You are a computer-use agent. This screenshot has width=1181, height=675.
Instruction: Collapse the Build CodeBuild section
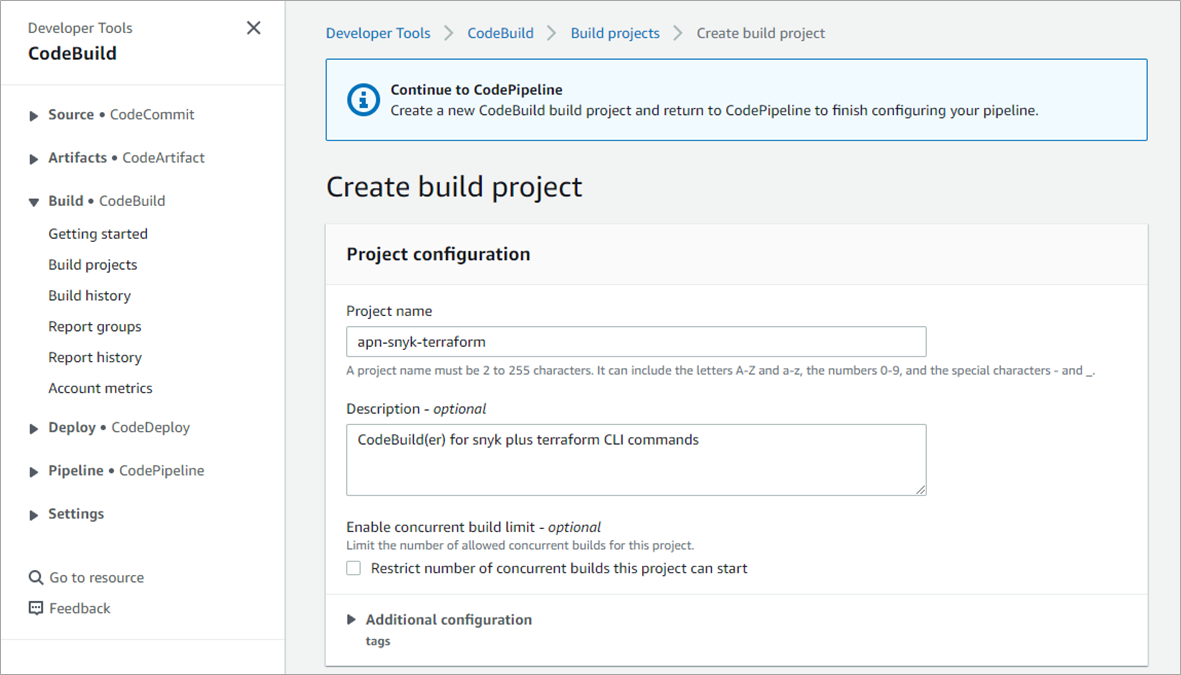click(x=35, y=202)
